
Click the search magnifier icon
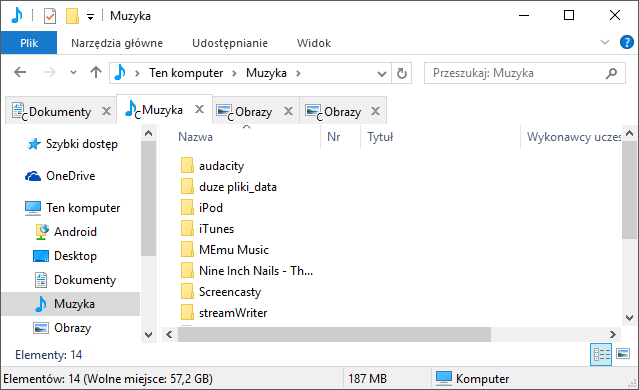611,73
